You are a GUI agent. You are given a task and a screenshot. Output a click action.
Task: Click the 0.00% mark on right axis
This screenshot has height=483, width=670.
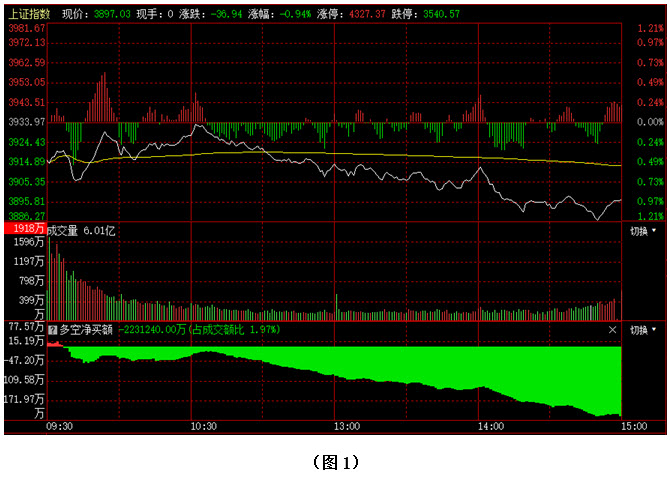[649, 122]
